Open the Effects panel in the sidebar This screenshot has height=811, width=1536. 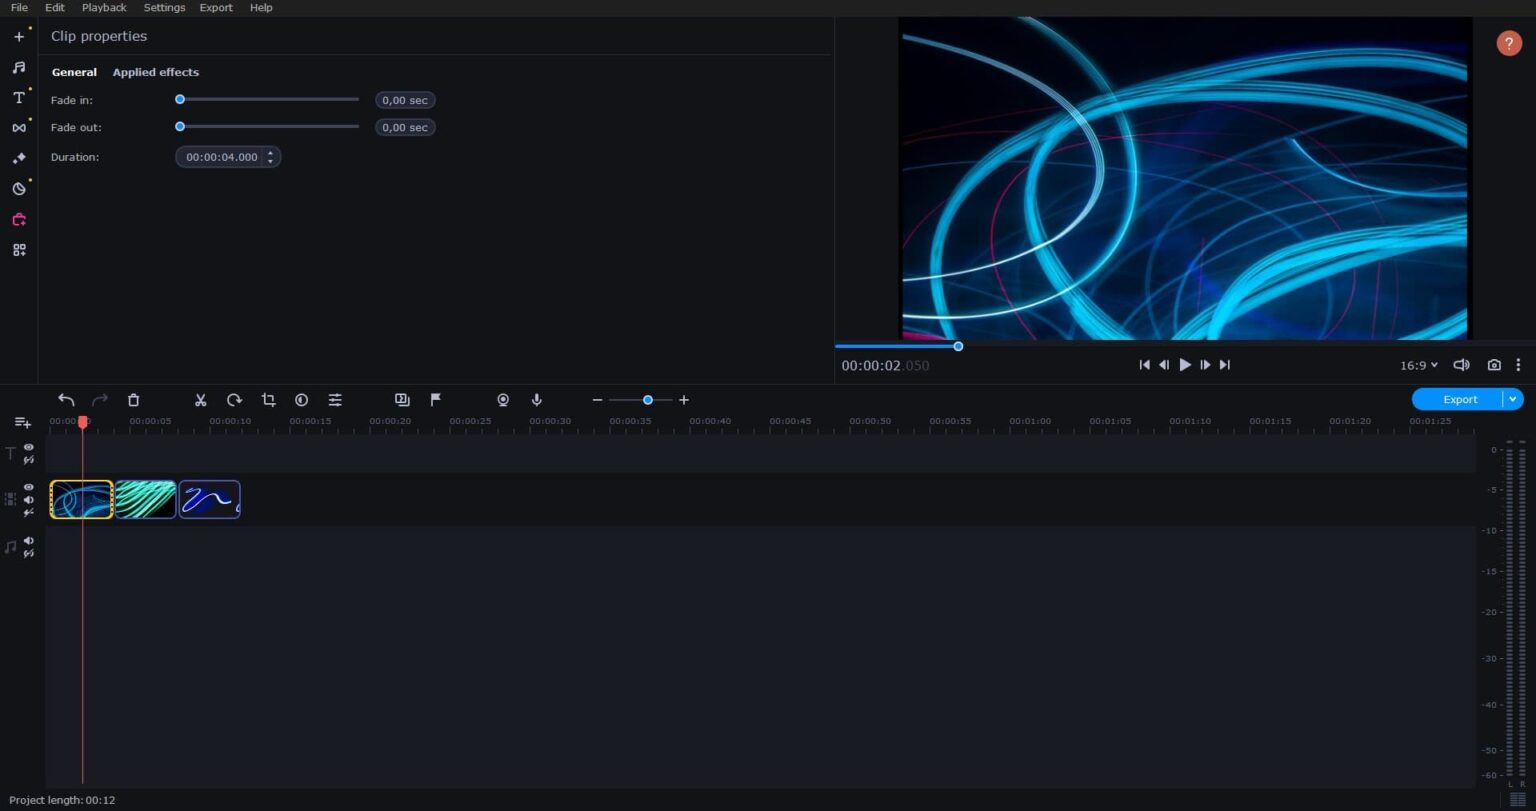point(19,157)
